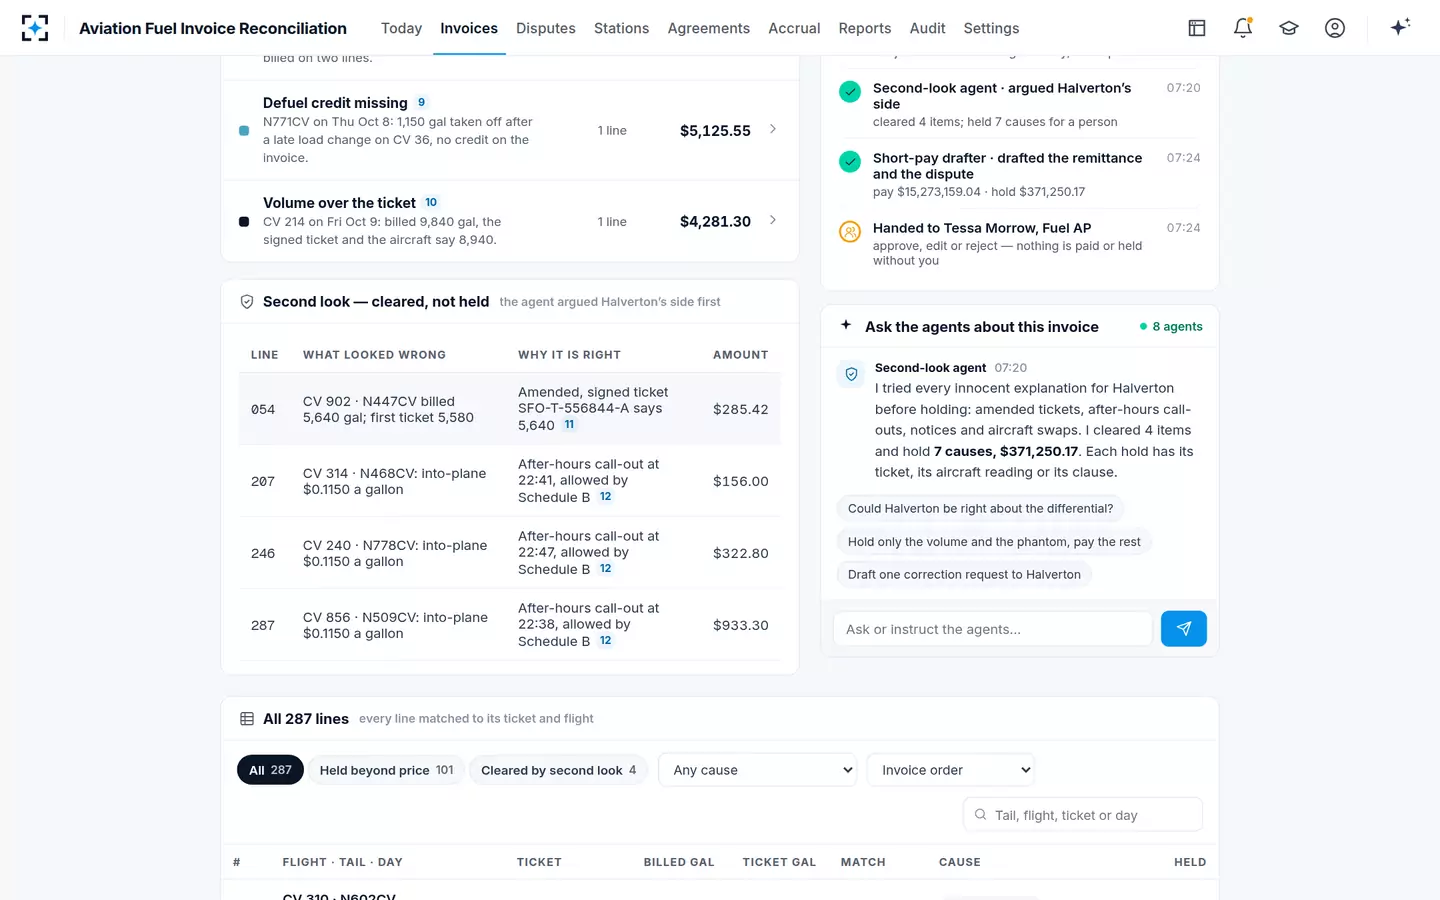Viewport: 1440px width, 900px height.
Task: Focus the Tail, flight, ticket or day search
Action: [x=1083, y=815]
